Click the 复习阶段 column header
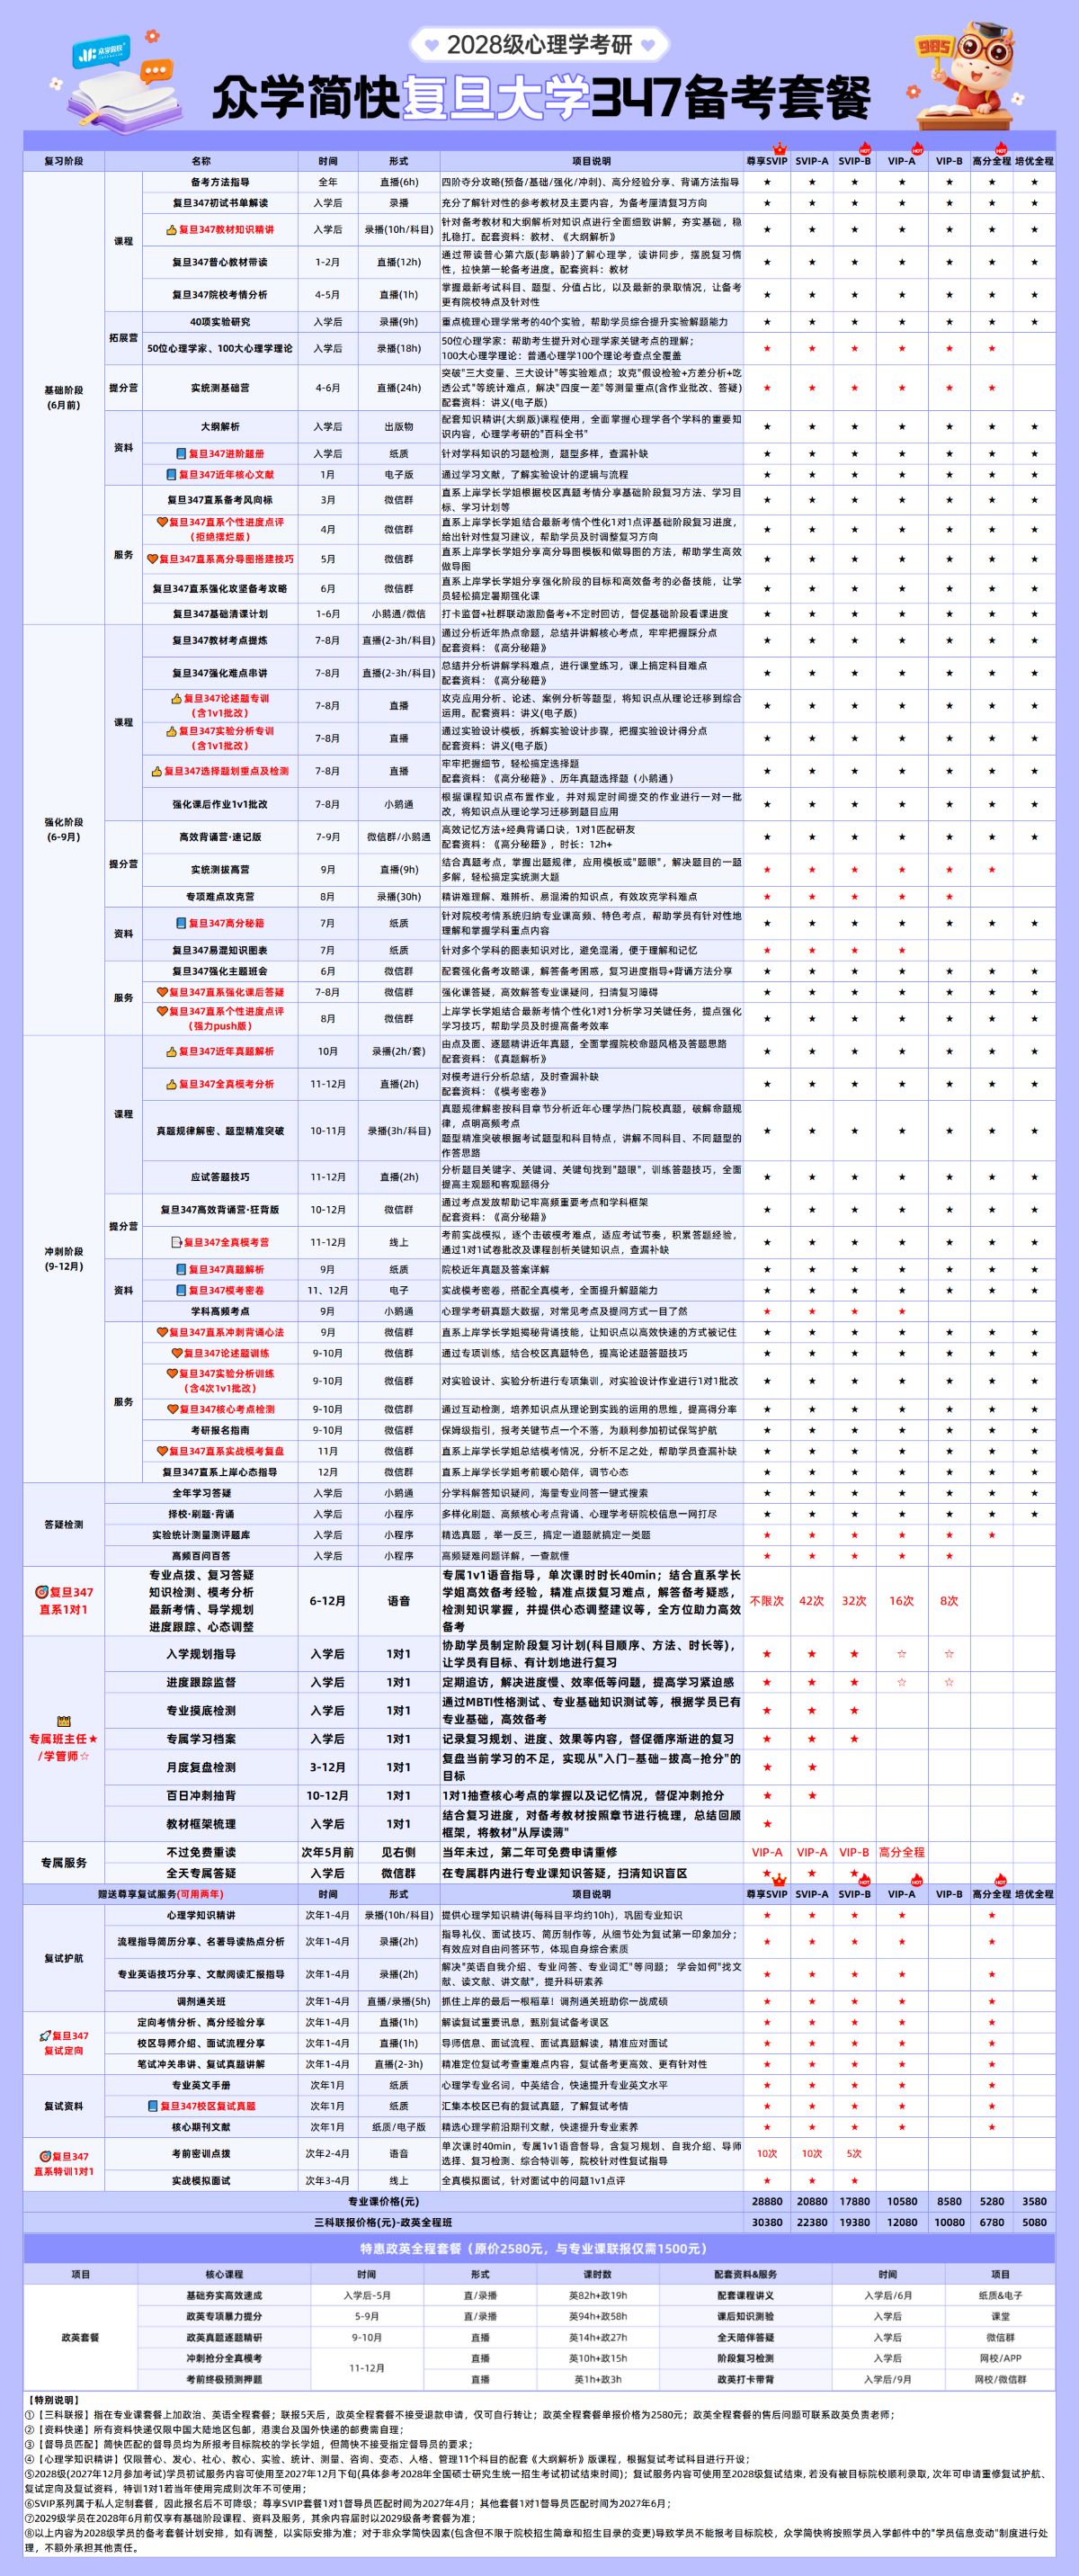Viewport: 1079px width, 2576px height. point(64,161)
